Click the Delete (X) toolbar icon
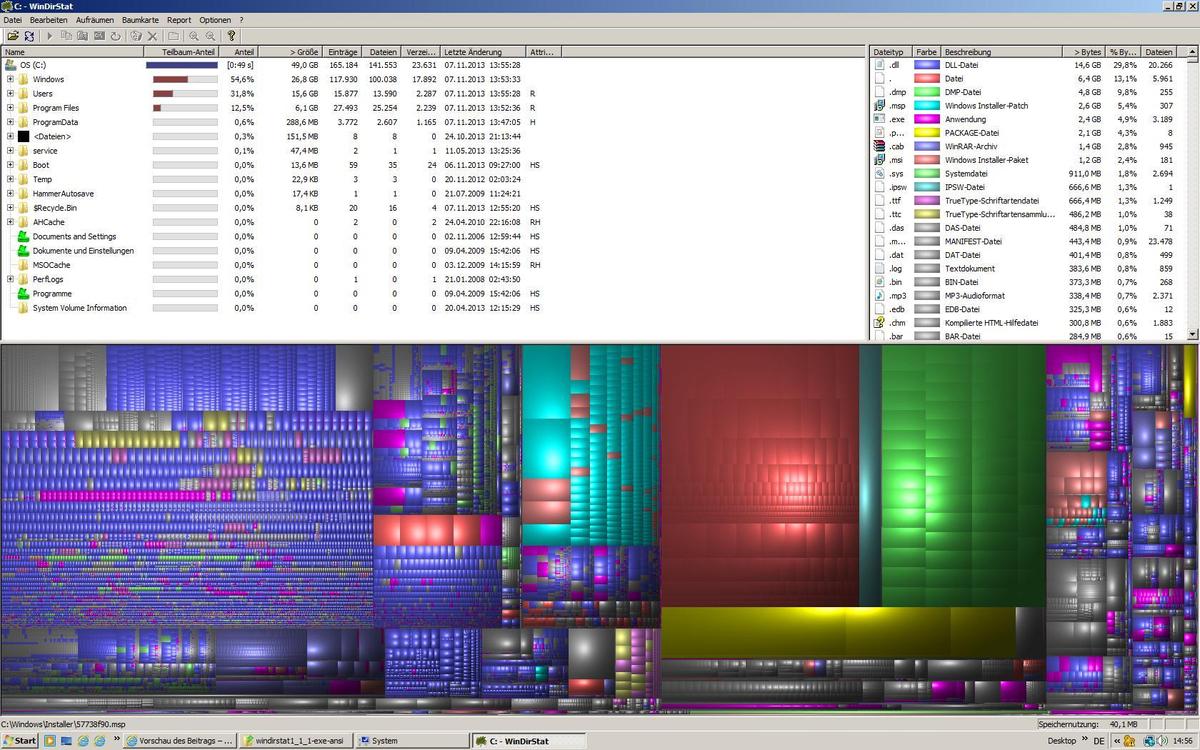The image size is (1200, 750). point(152,36)
